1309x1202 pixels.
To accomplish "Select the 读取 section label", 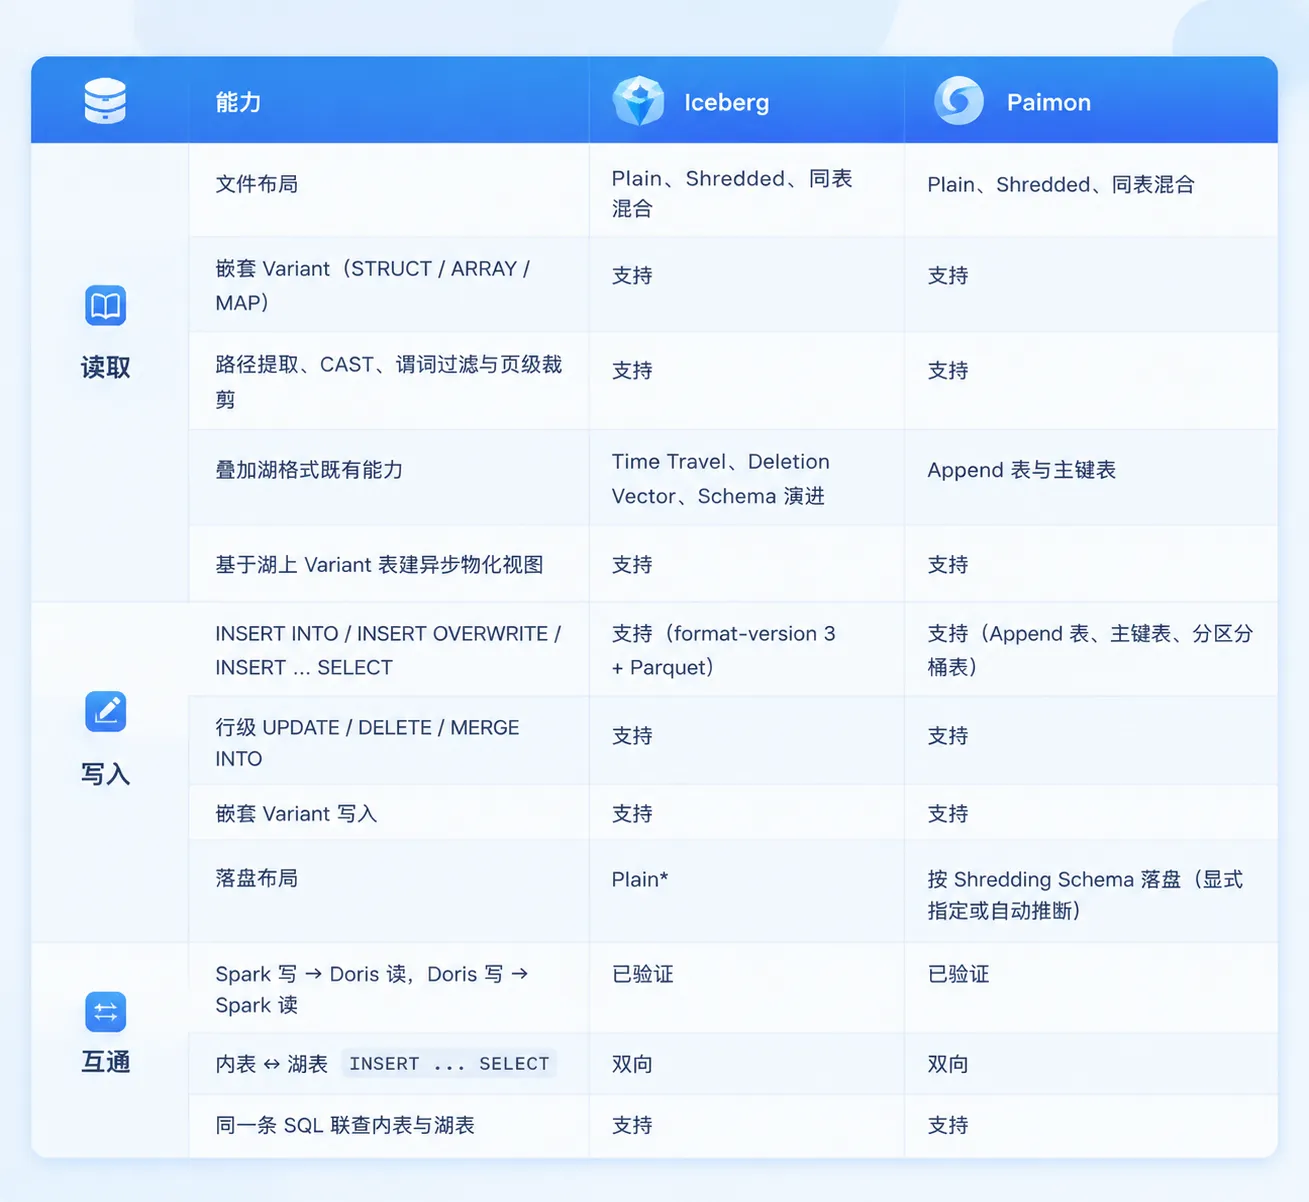I will pos(105,367).
